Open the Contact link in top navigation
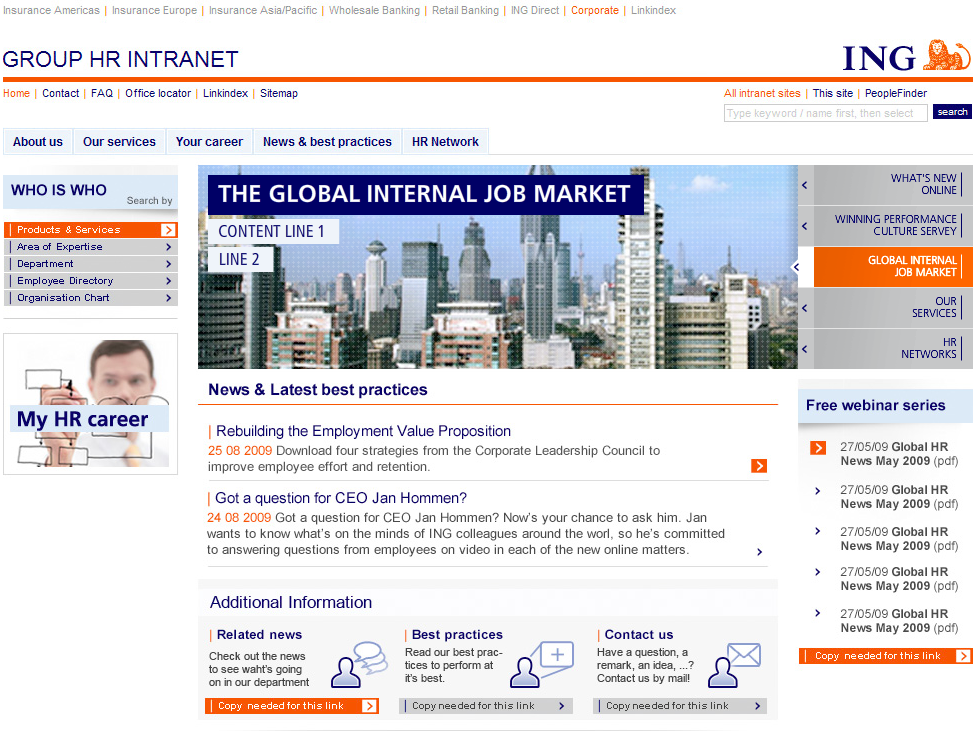Viewport: 978px width, 731px height. tap(61, 93)
